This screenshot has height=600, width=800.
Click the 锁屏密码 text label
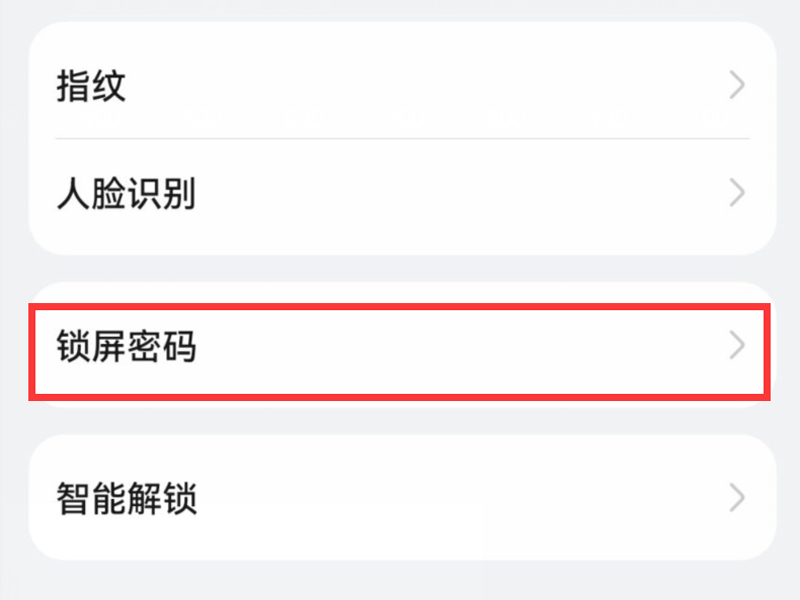(x=126, y=347)
